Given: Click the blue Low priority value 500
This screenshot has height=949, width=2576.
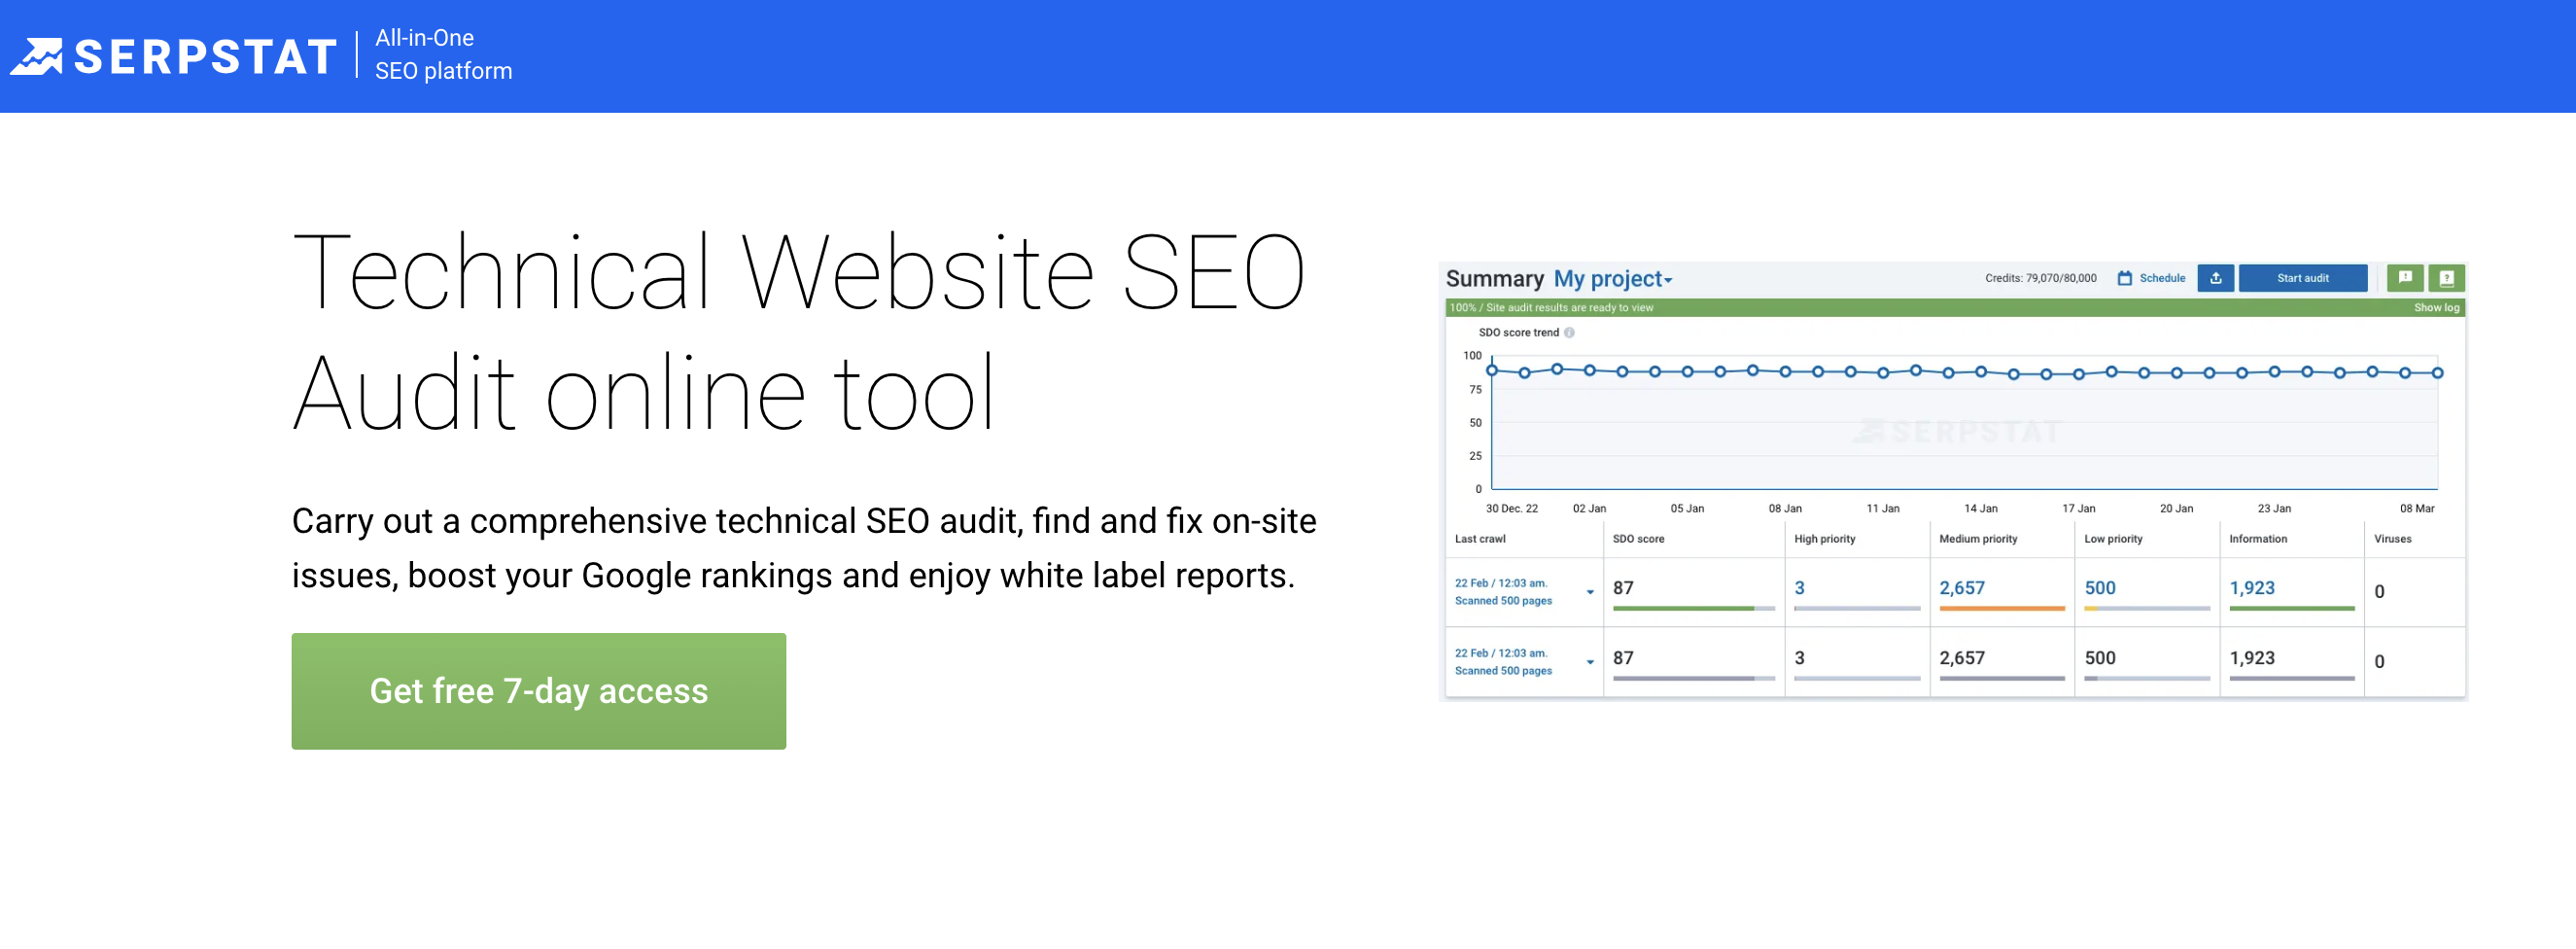Looking at the screenshot, I should click(x=2100, y=588).
